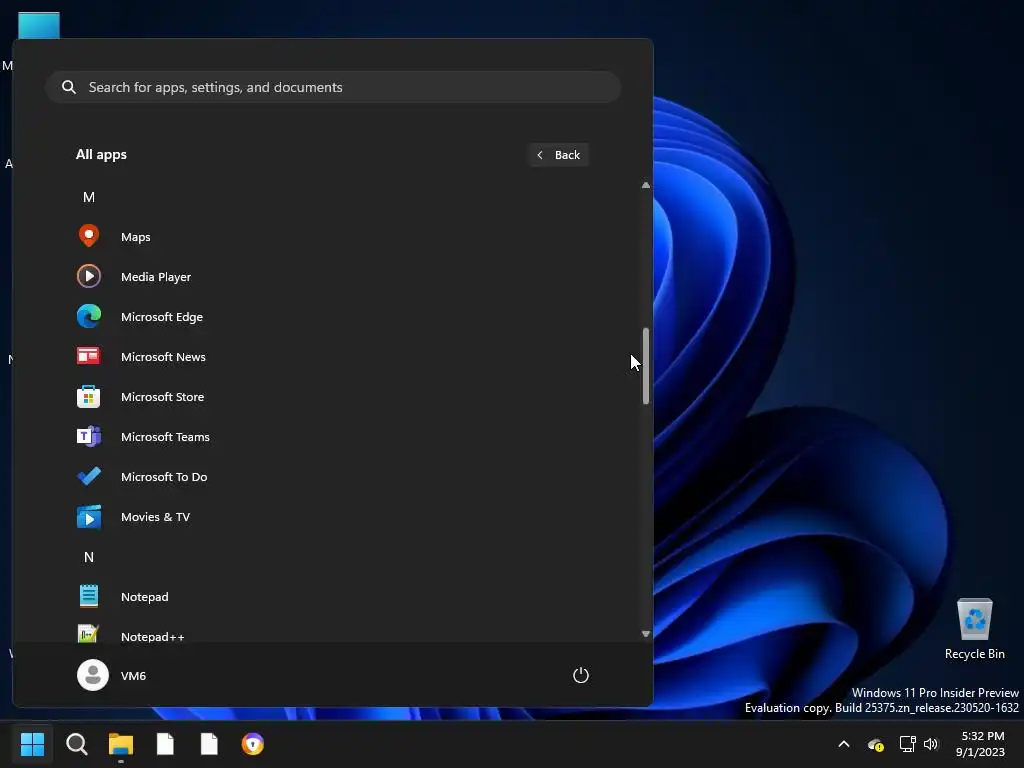Click the first blank document taskbar icon

[165, 744]
